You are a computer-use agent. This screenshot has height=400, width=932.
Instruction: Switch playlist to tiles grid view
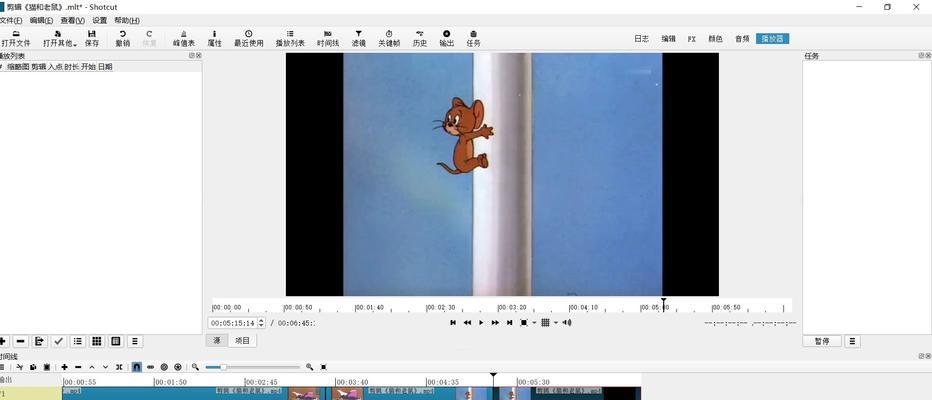(97, 341)
